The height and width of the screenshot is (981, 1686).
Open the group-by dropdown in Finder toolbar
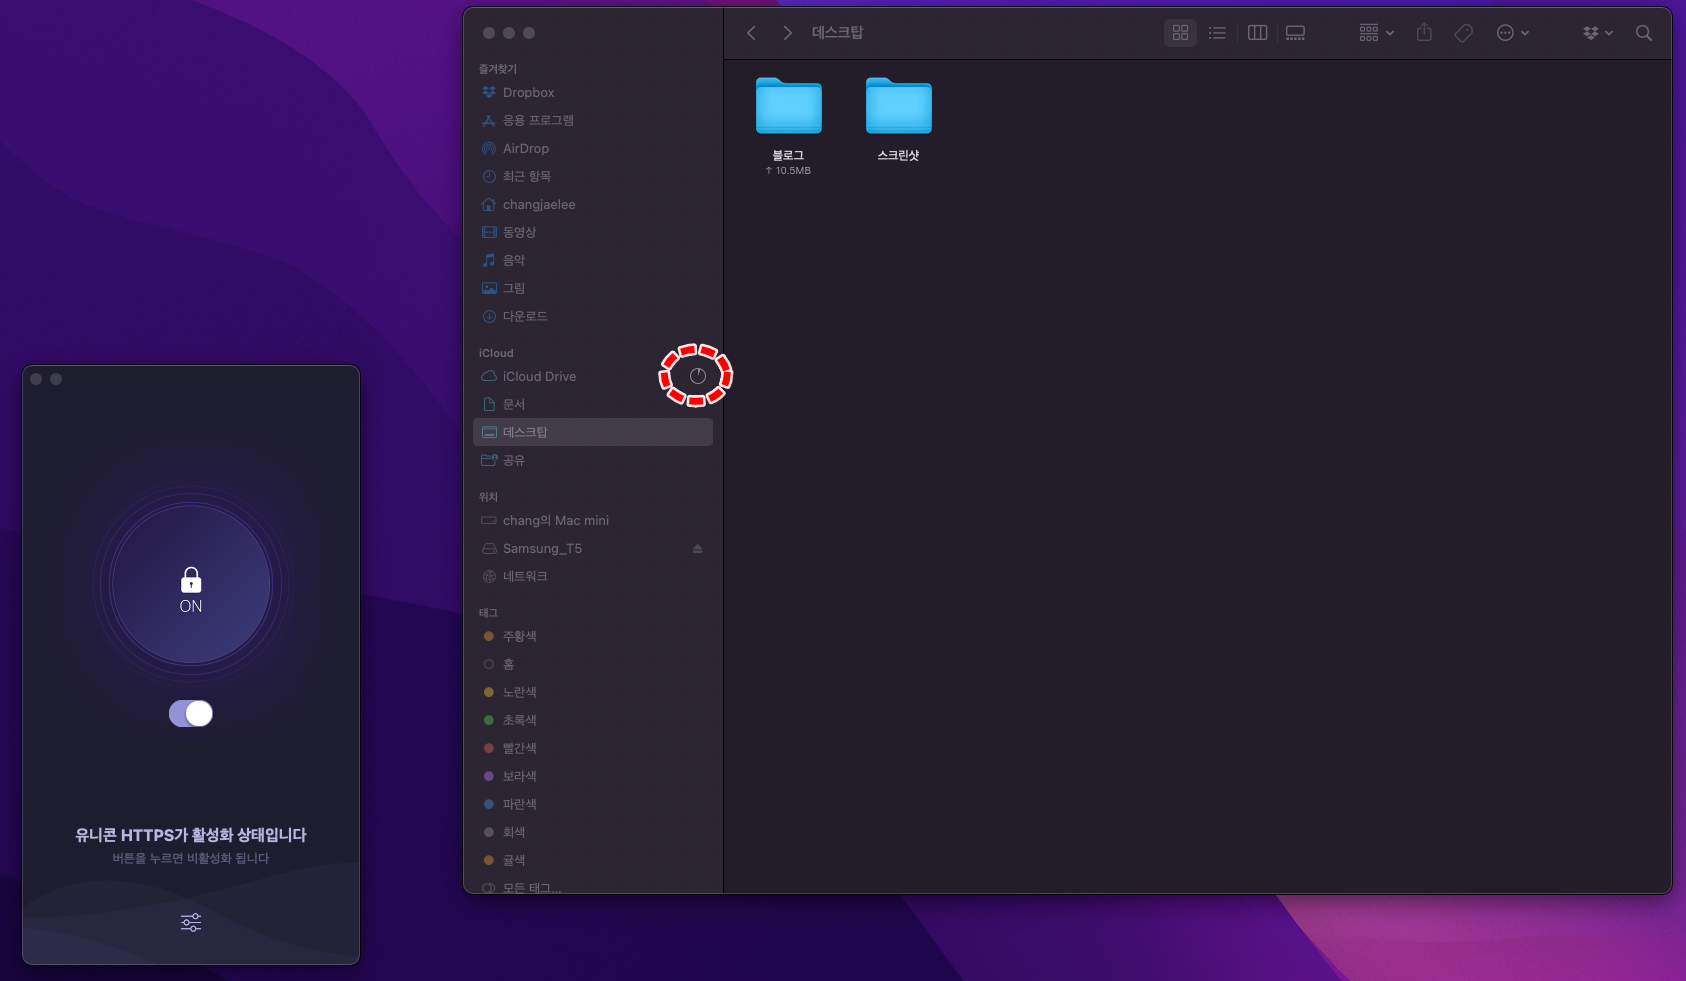pyautogui.click(x=1376, y=33)
